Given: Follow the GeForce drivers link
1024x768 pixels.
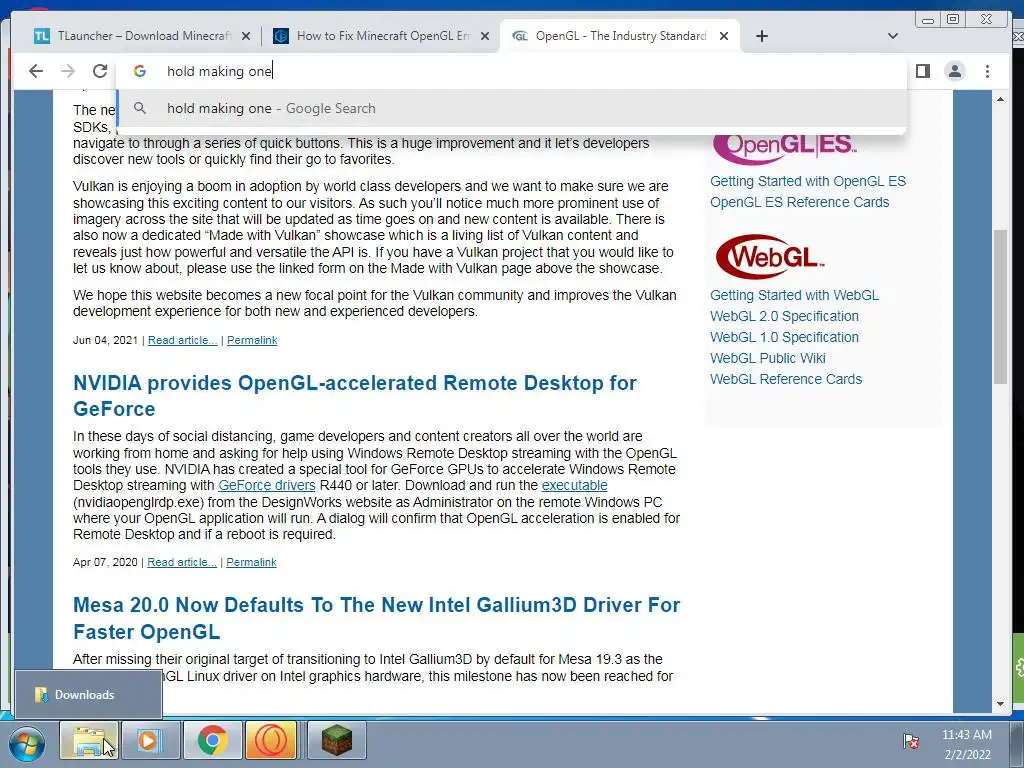Looking at the screenshot, I should click(x=266, y=485).
